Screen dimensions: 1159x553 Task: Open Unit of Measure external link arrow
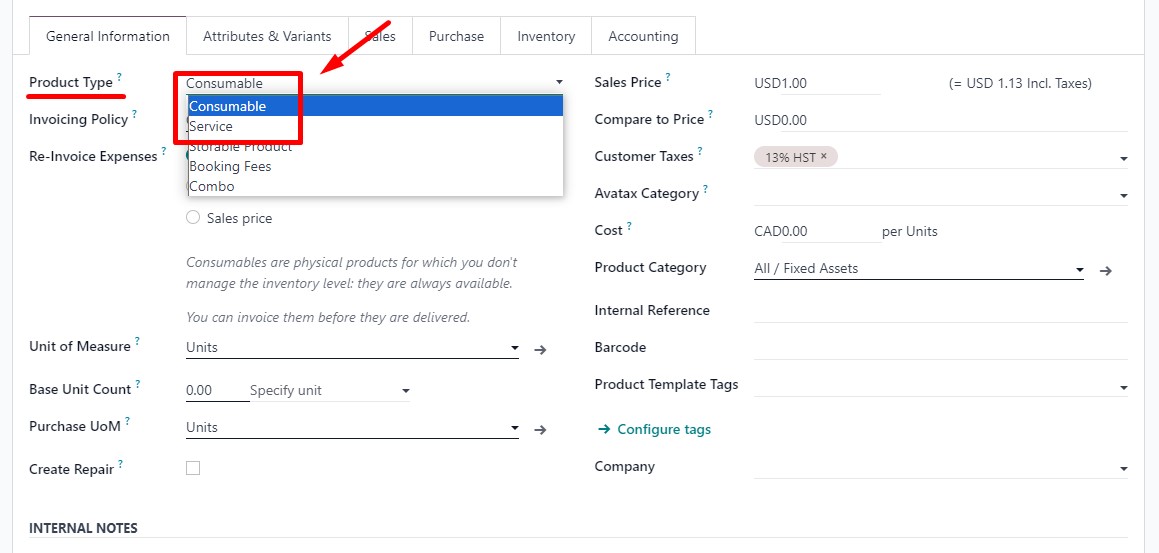click(540, 349)
